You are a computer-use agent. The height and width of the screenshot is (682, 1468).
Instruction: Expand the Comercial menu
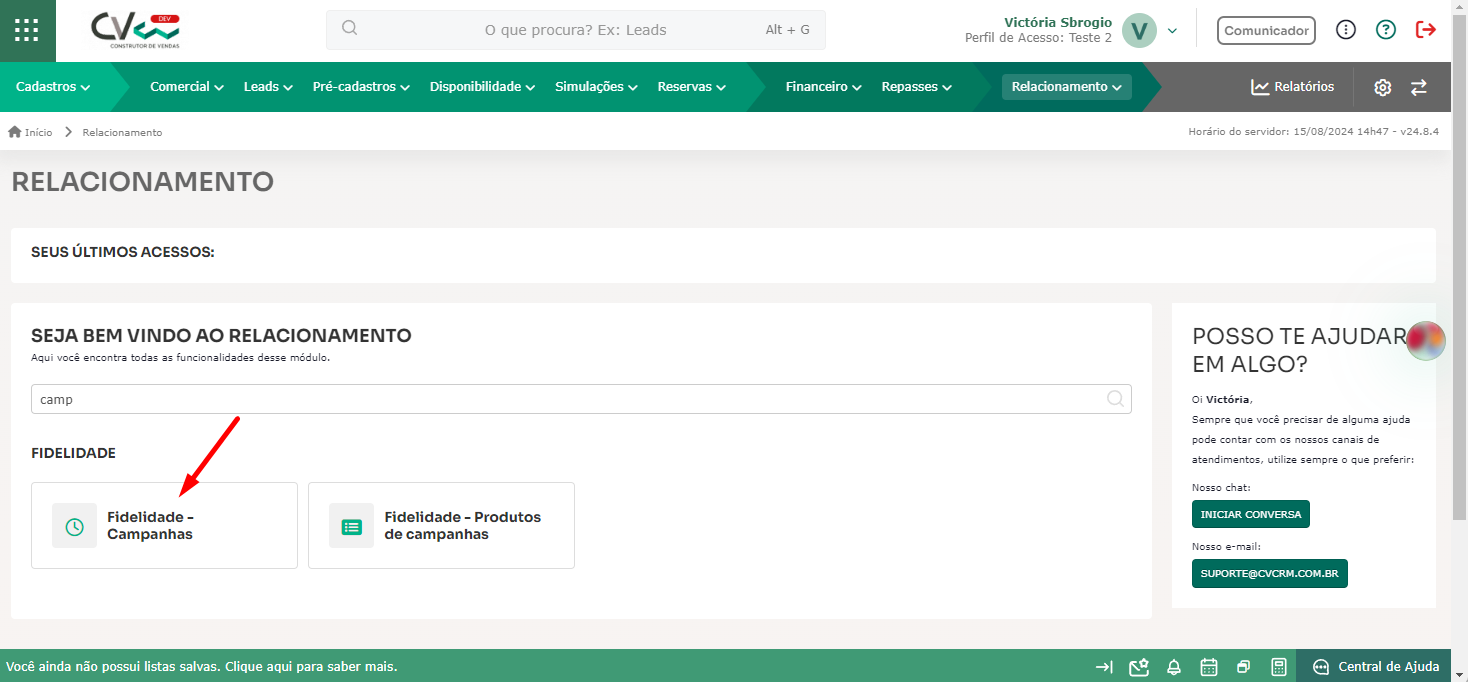187,87
